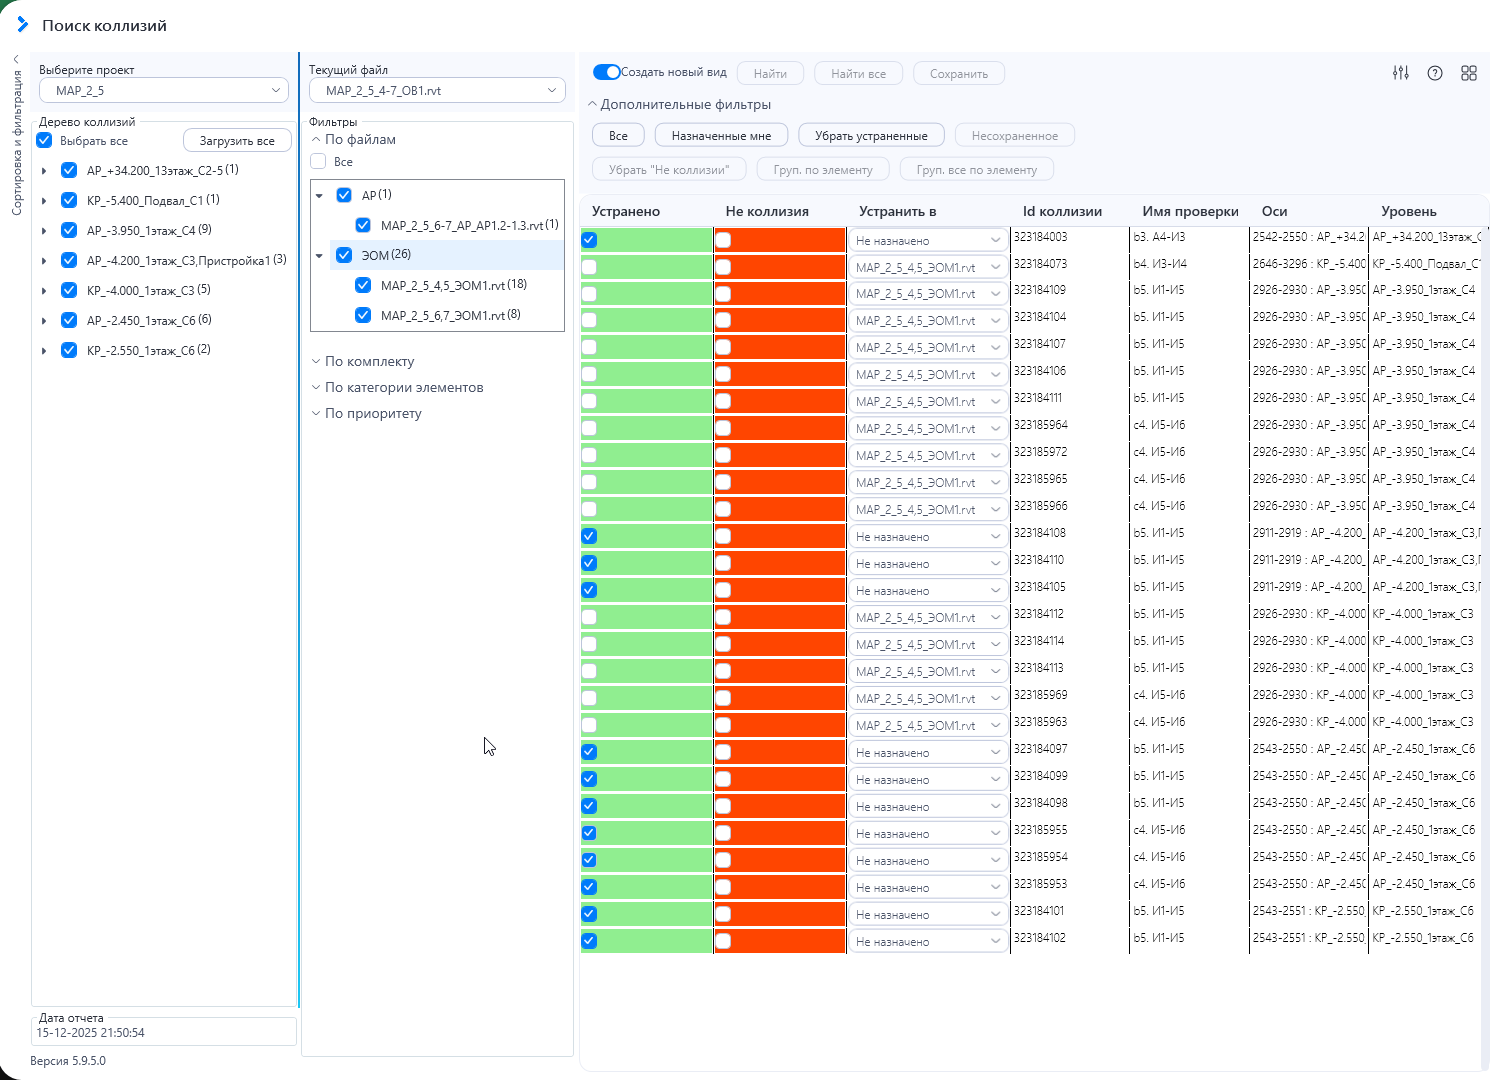
Task: Click the blue arrow app logo
Action: pos(22,24)
